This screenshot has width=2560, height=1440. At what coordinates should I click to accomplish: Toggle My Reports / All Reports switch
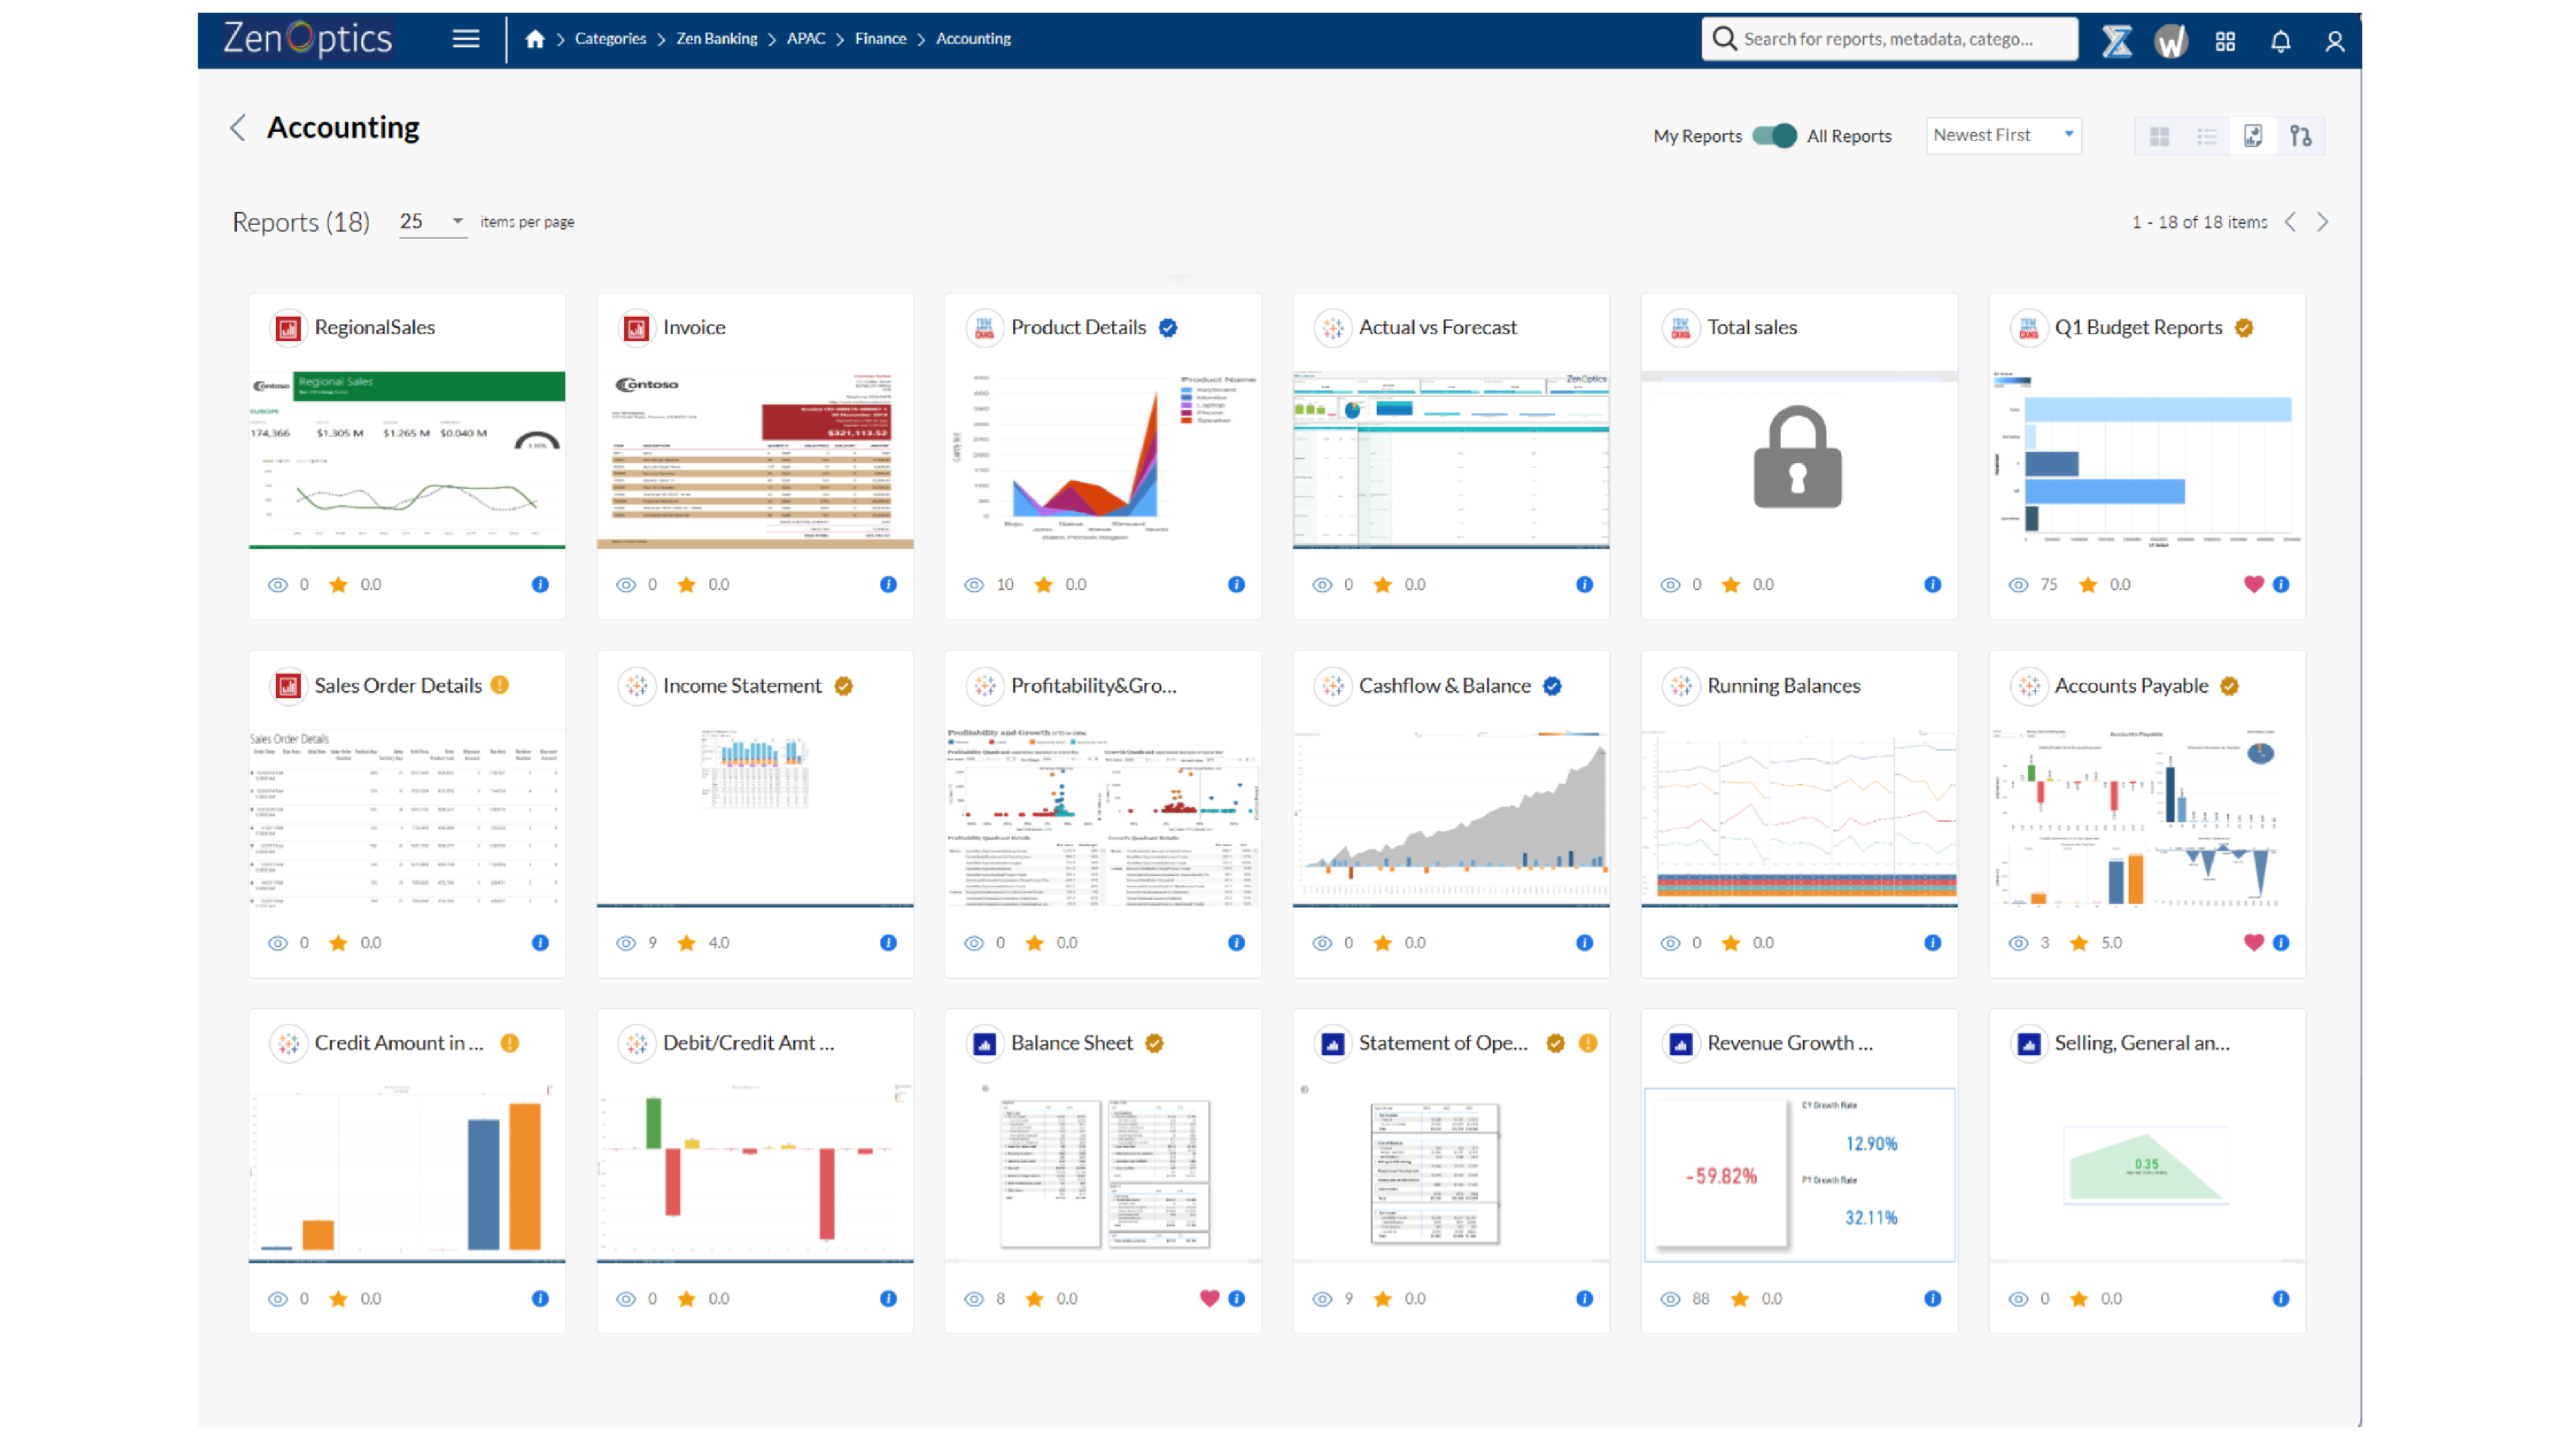[x=1775, y=136]
